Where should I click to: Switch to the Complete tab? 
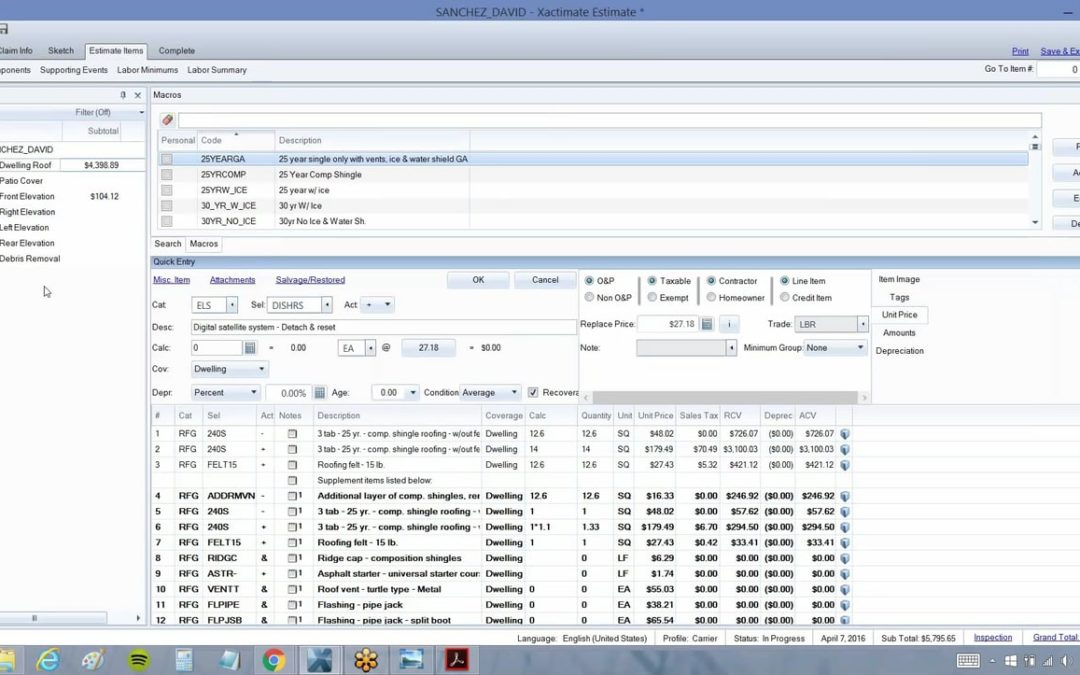click(x=176, y=50)
